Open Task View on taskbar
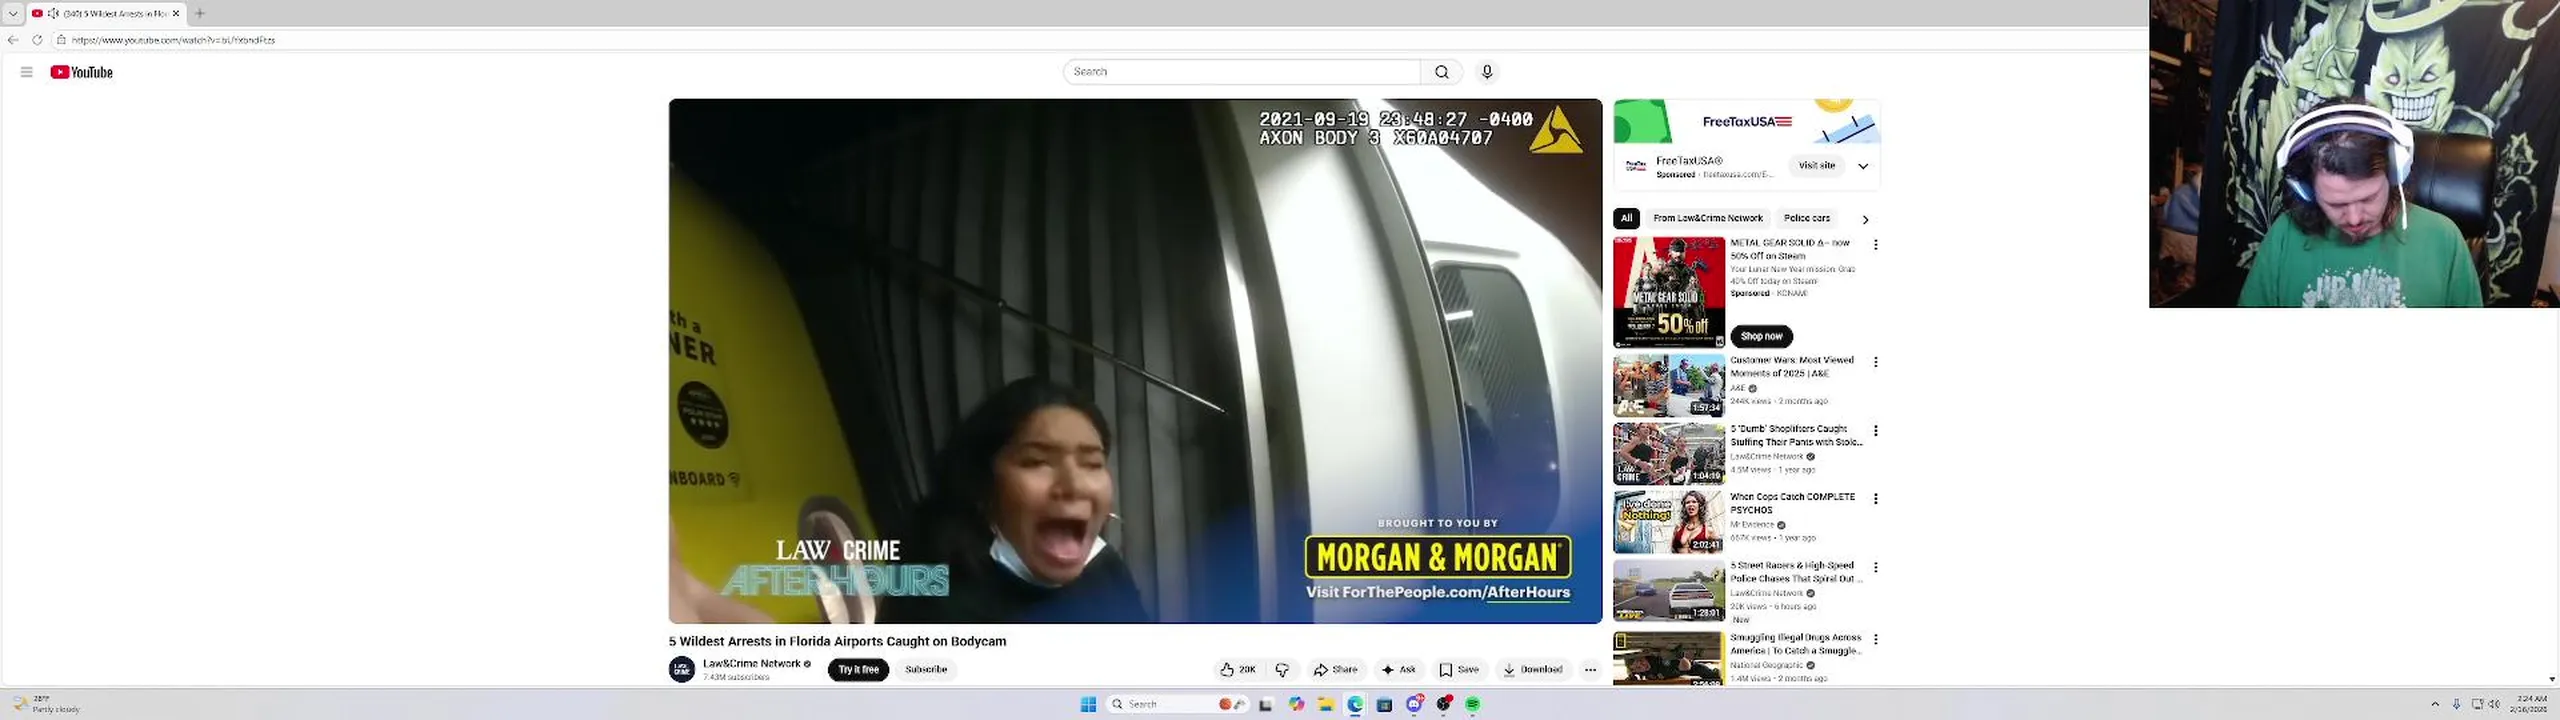The image size is (2560, 720). pyautogui.click(x=1266, y=705)
